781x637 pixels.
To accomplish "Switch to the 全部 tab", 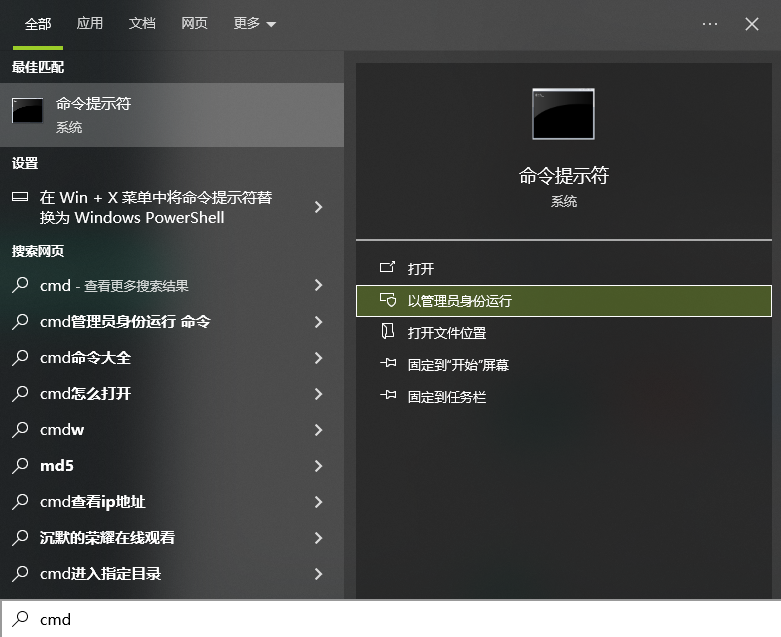I will [x=38, y=24].
